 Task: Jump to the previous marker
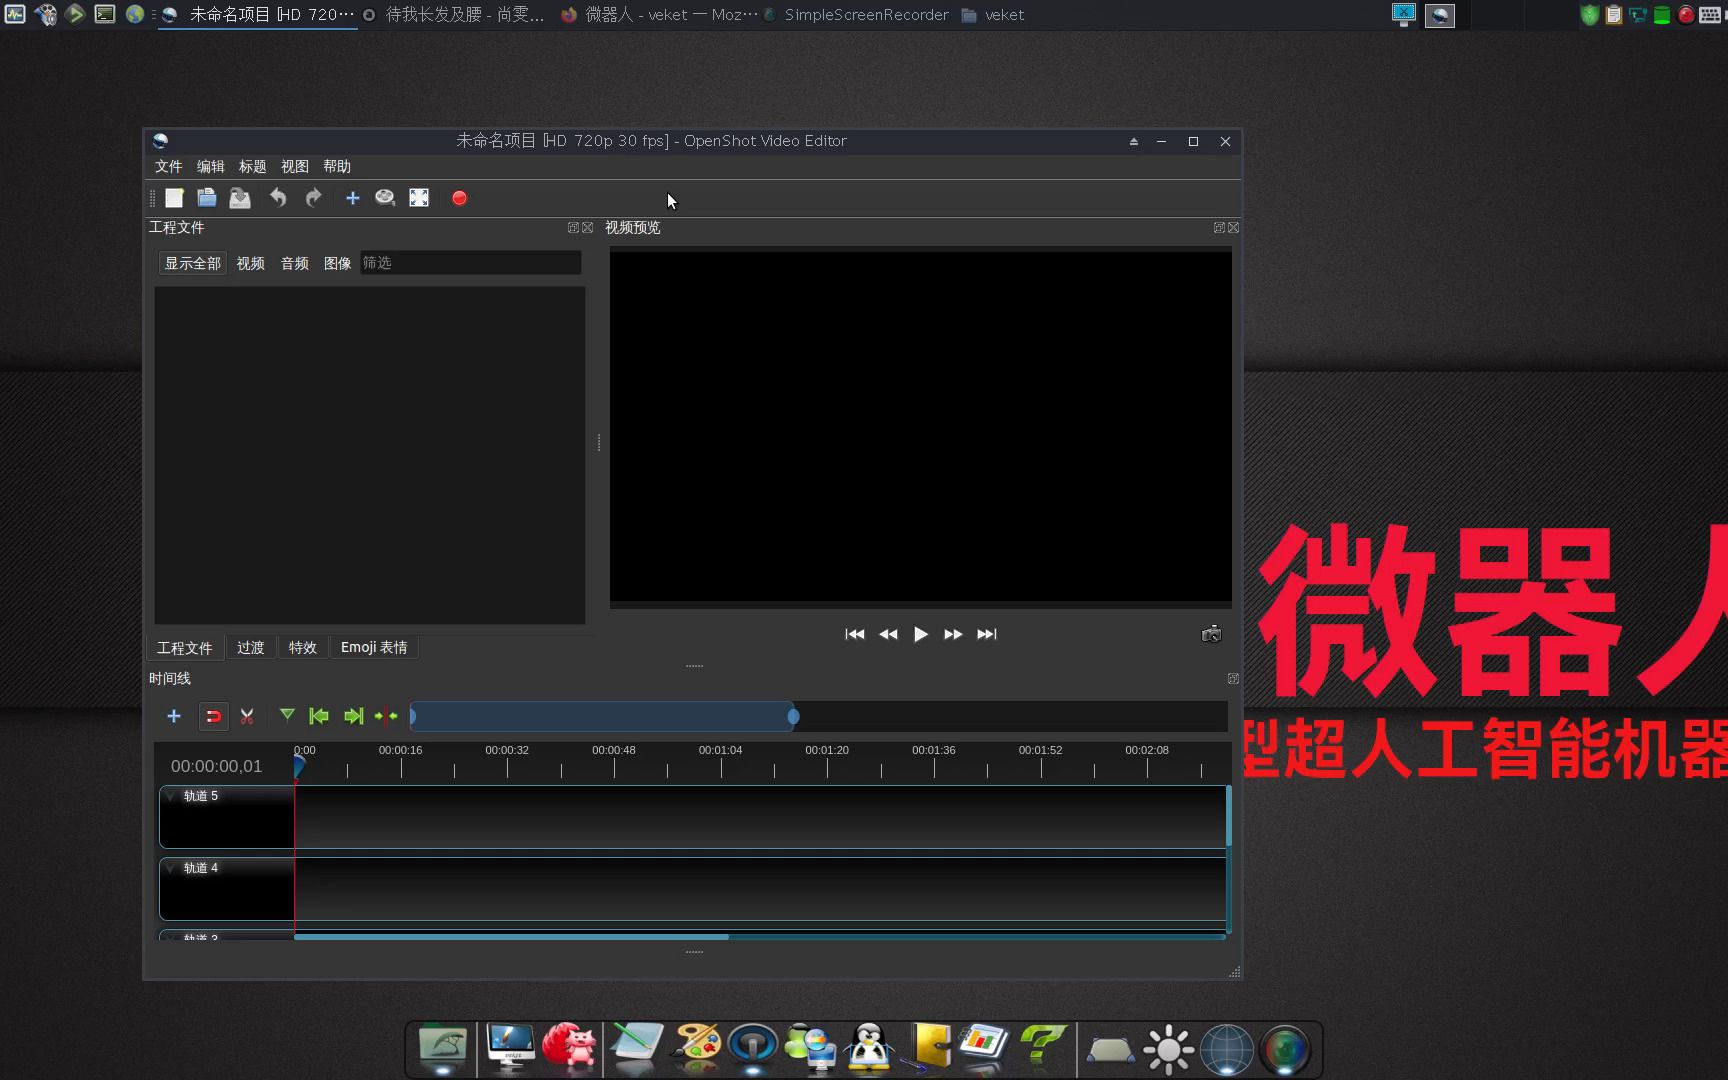point(319,716)
